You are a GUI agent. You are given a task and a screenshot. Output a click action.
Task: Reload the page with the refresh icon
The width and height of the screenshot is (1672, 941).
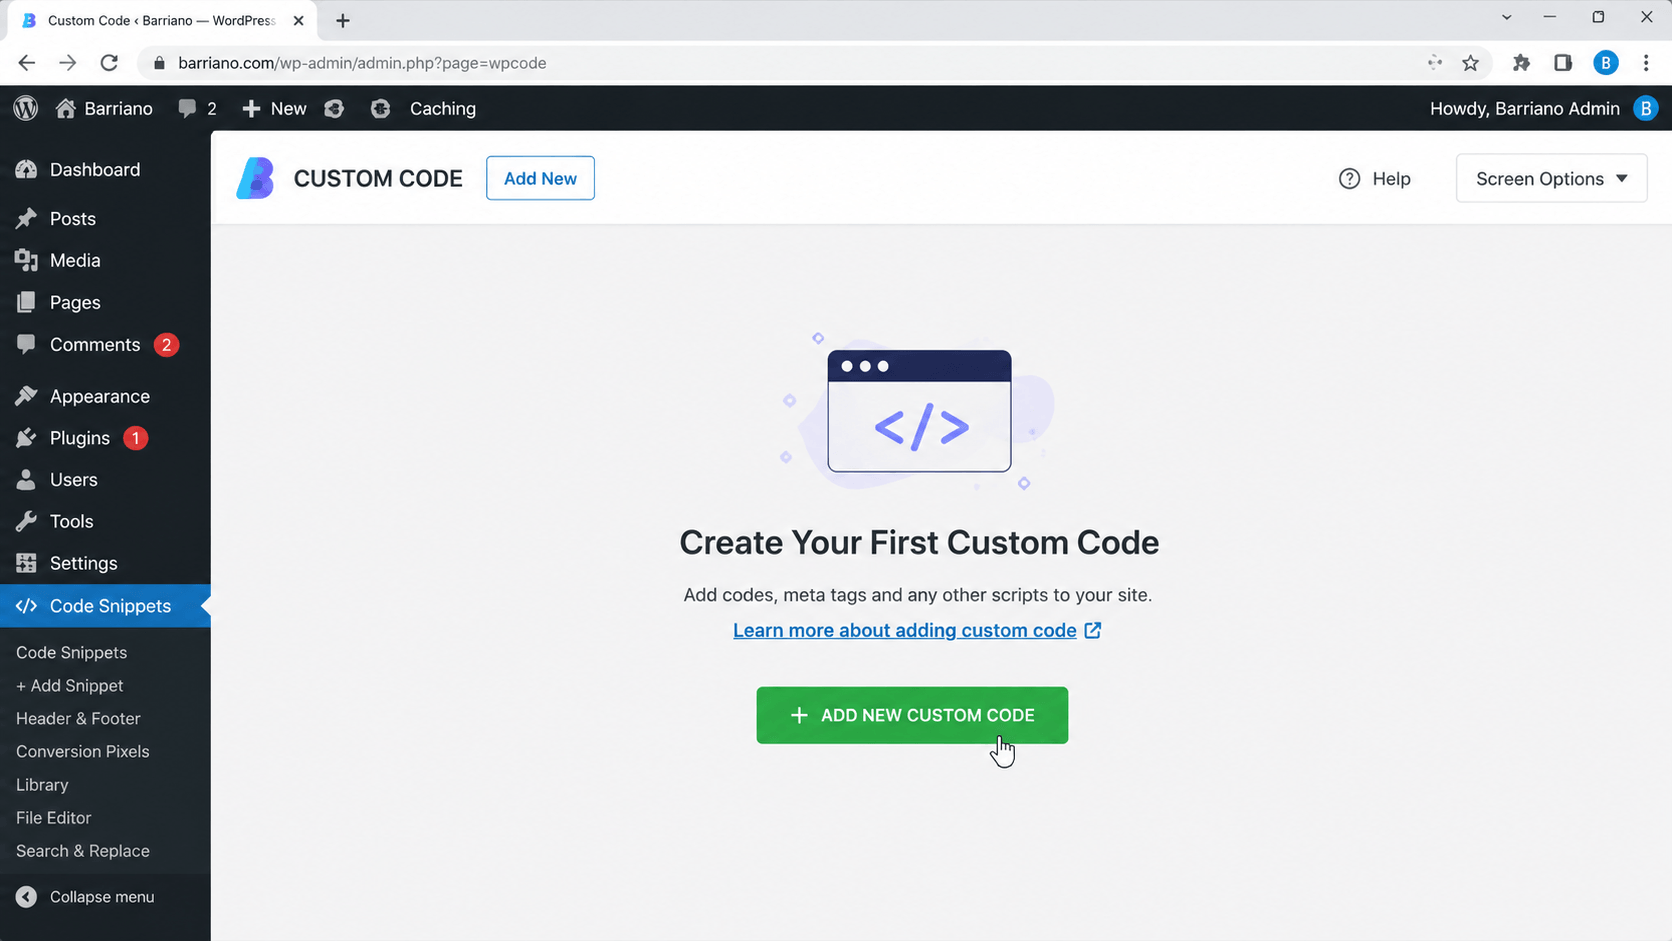(x=109, y=63)
